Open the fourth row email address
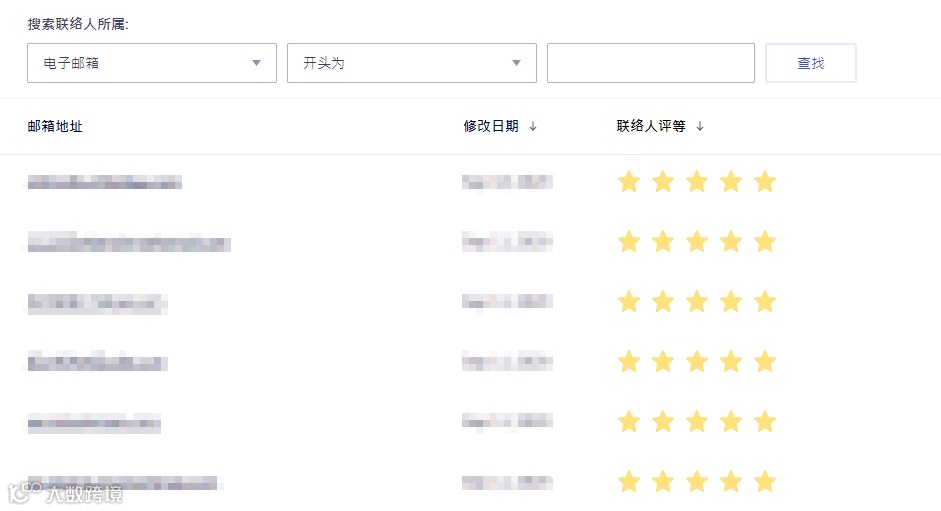Image resolution: width=941 pixels, height=511 pixels. click(x=97, y=363)
